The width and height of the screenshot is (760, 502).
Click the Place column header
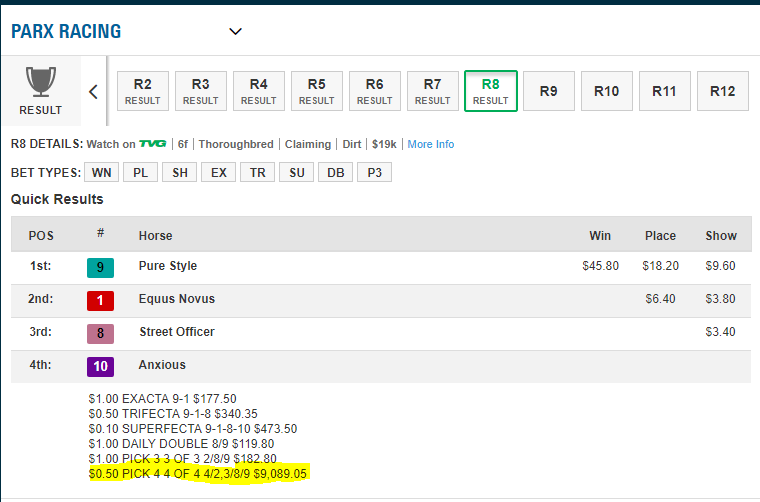point(660,236)
